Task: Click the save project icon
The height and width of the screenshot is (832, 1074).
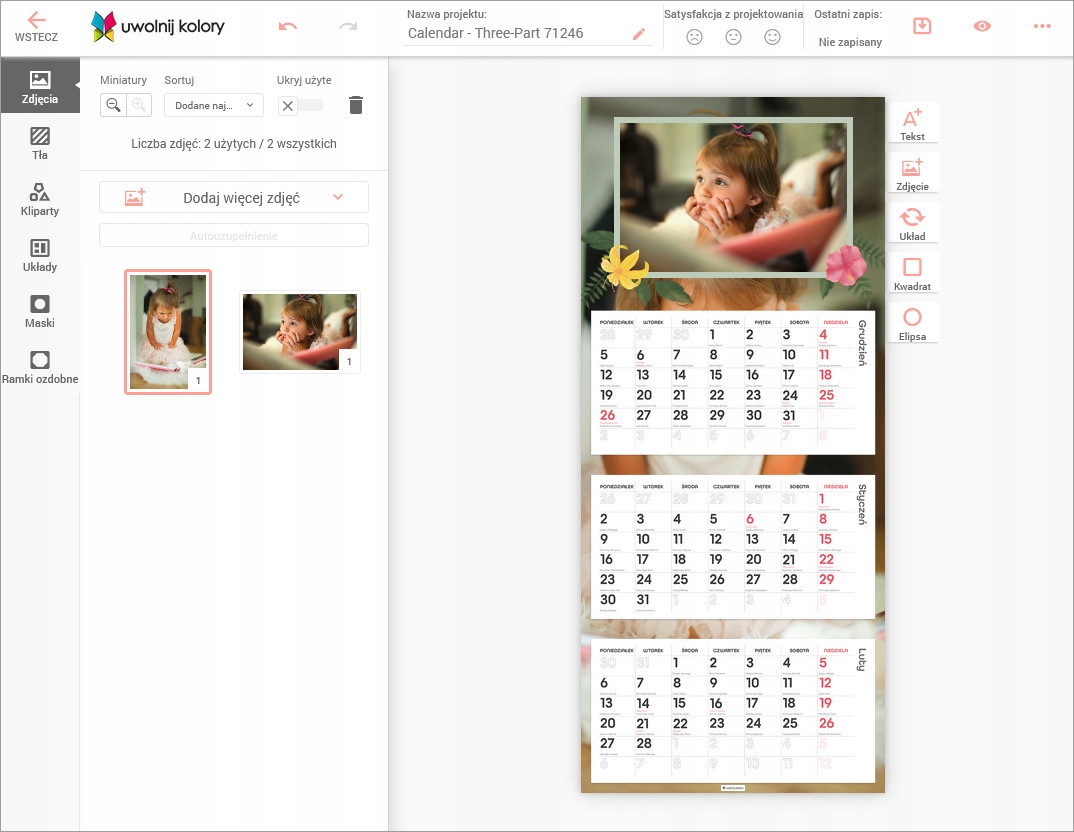Action: 922,26
